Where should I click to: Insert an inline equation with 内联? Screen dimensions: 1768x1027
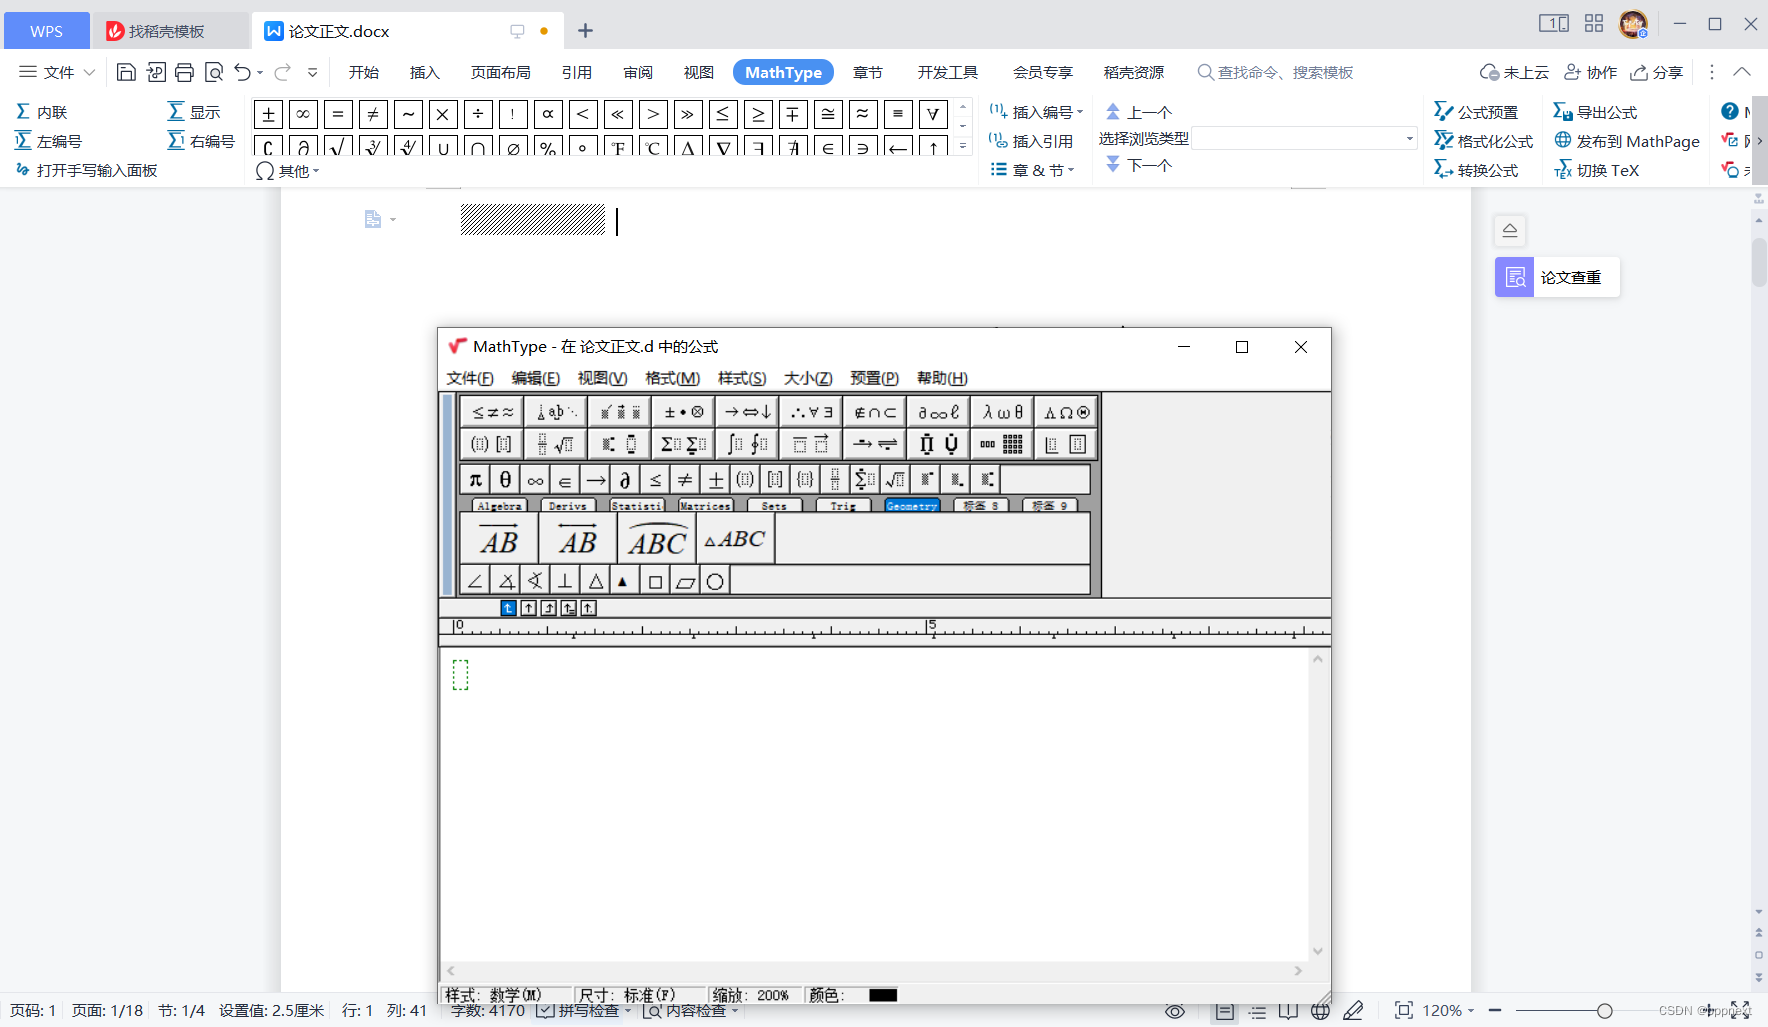pyautogui.click(x=41, y=112)
